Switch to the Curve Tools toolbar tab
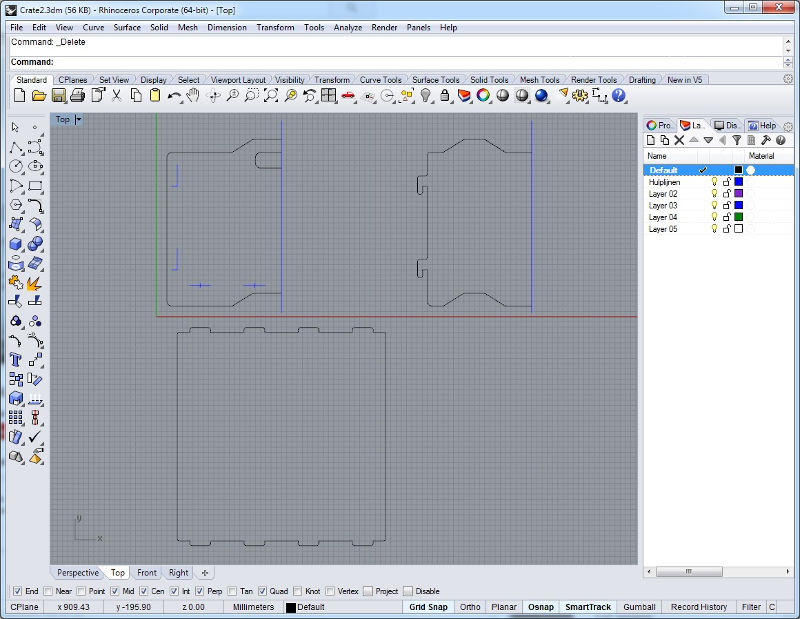Viewport: 800px width, 619px height. (x=381, y=80)
